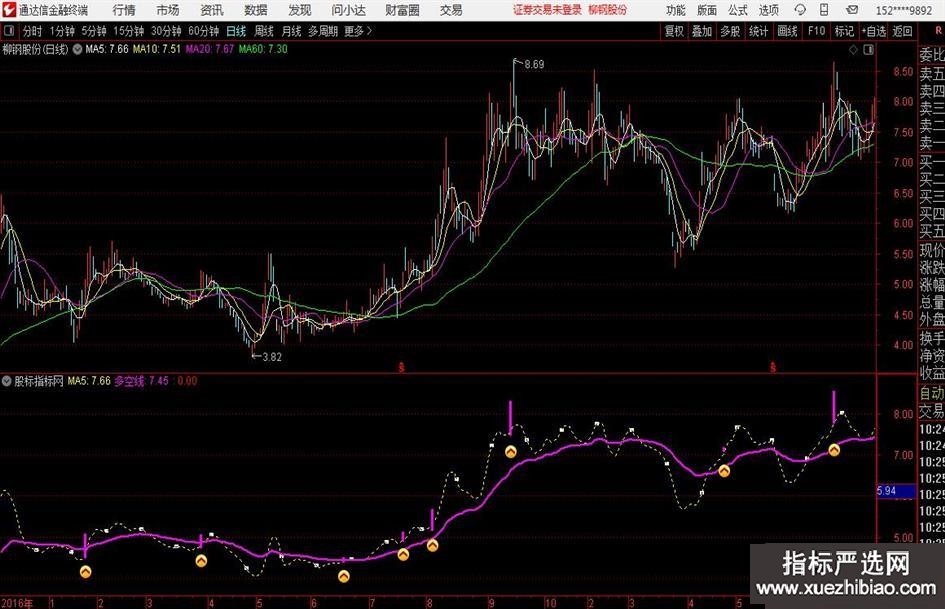Toggle the left panel icon beside 分时

pyautogui.click(x=9, y=31)
